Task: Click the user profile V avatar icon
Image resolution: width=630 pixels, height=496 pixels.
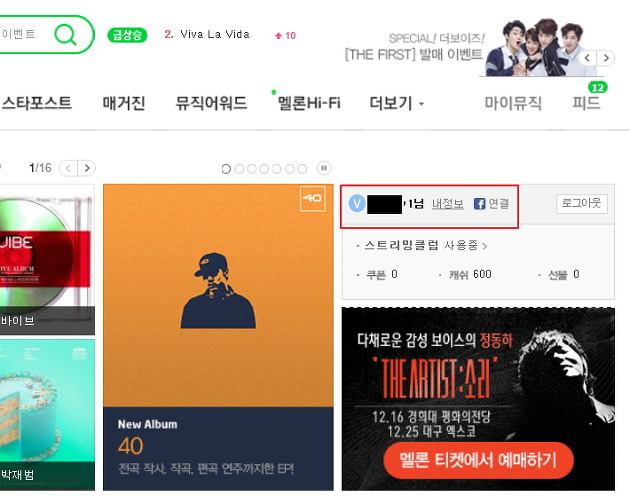Action: (357, 203)
